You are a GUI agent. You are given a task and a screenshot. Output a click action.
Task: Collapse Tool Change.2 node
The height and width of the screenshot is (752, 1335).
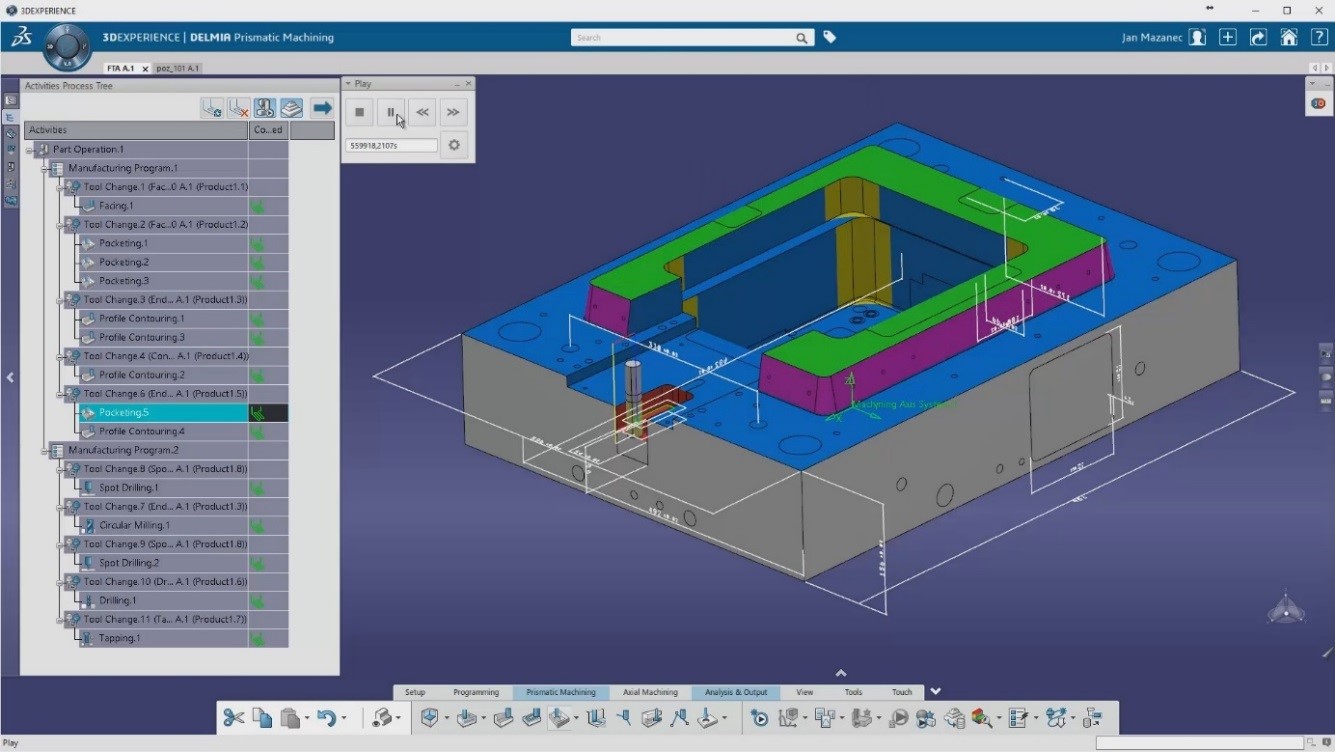(60, 225)
